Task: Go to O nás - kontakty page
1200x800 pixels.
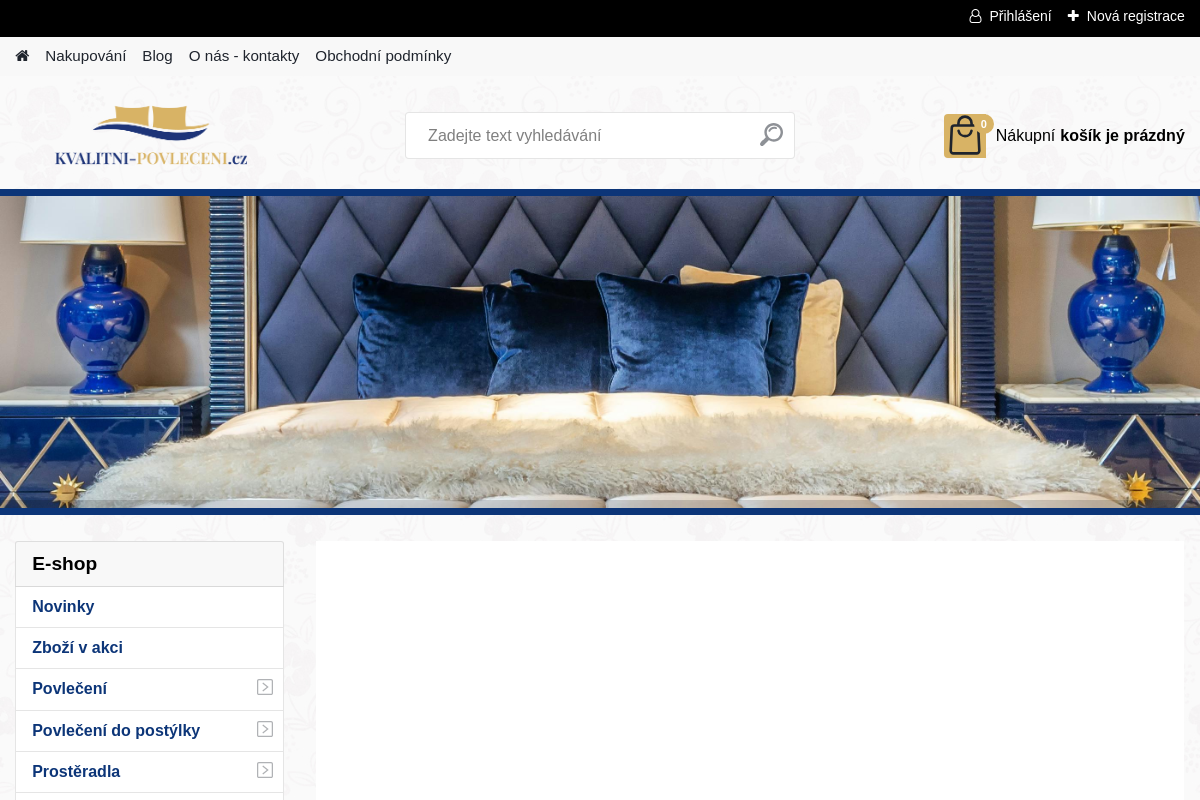Action: (244, 56)
